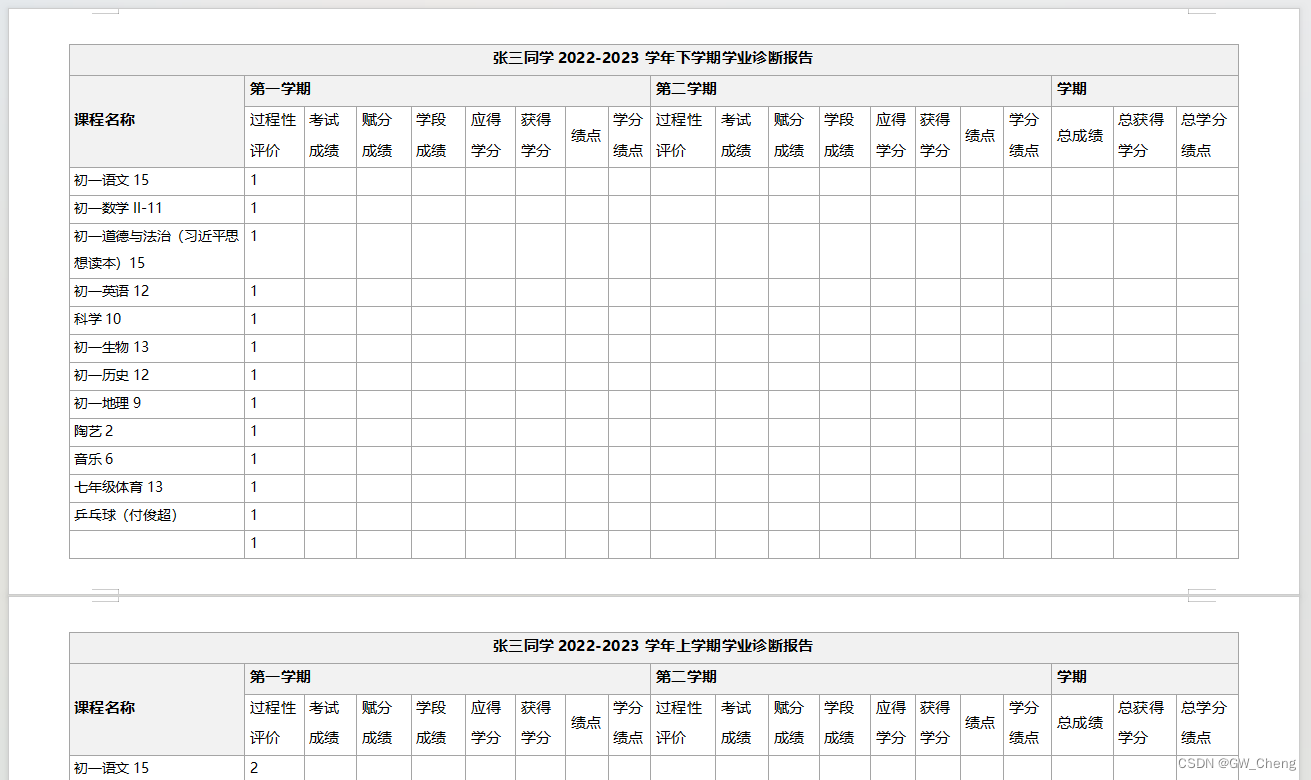This screenshot has height=780, width=1311.
Task: Select the 初一英语 12 course name
Action: click(111, 291)
